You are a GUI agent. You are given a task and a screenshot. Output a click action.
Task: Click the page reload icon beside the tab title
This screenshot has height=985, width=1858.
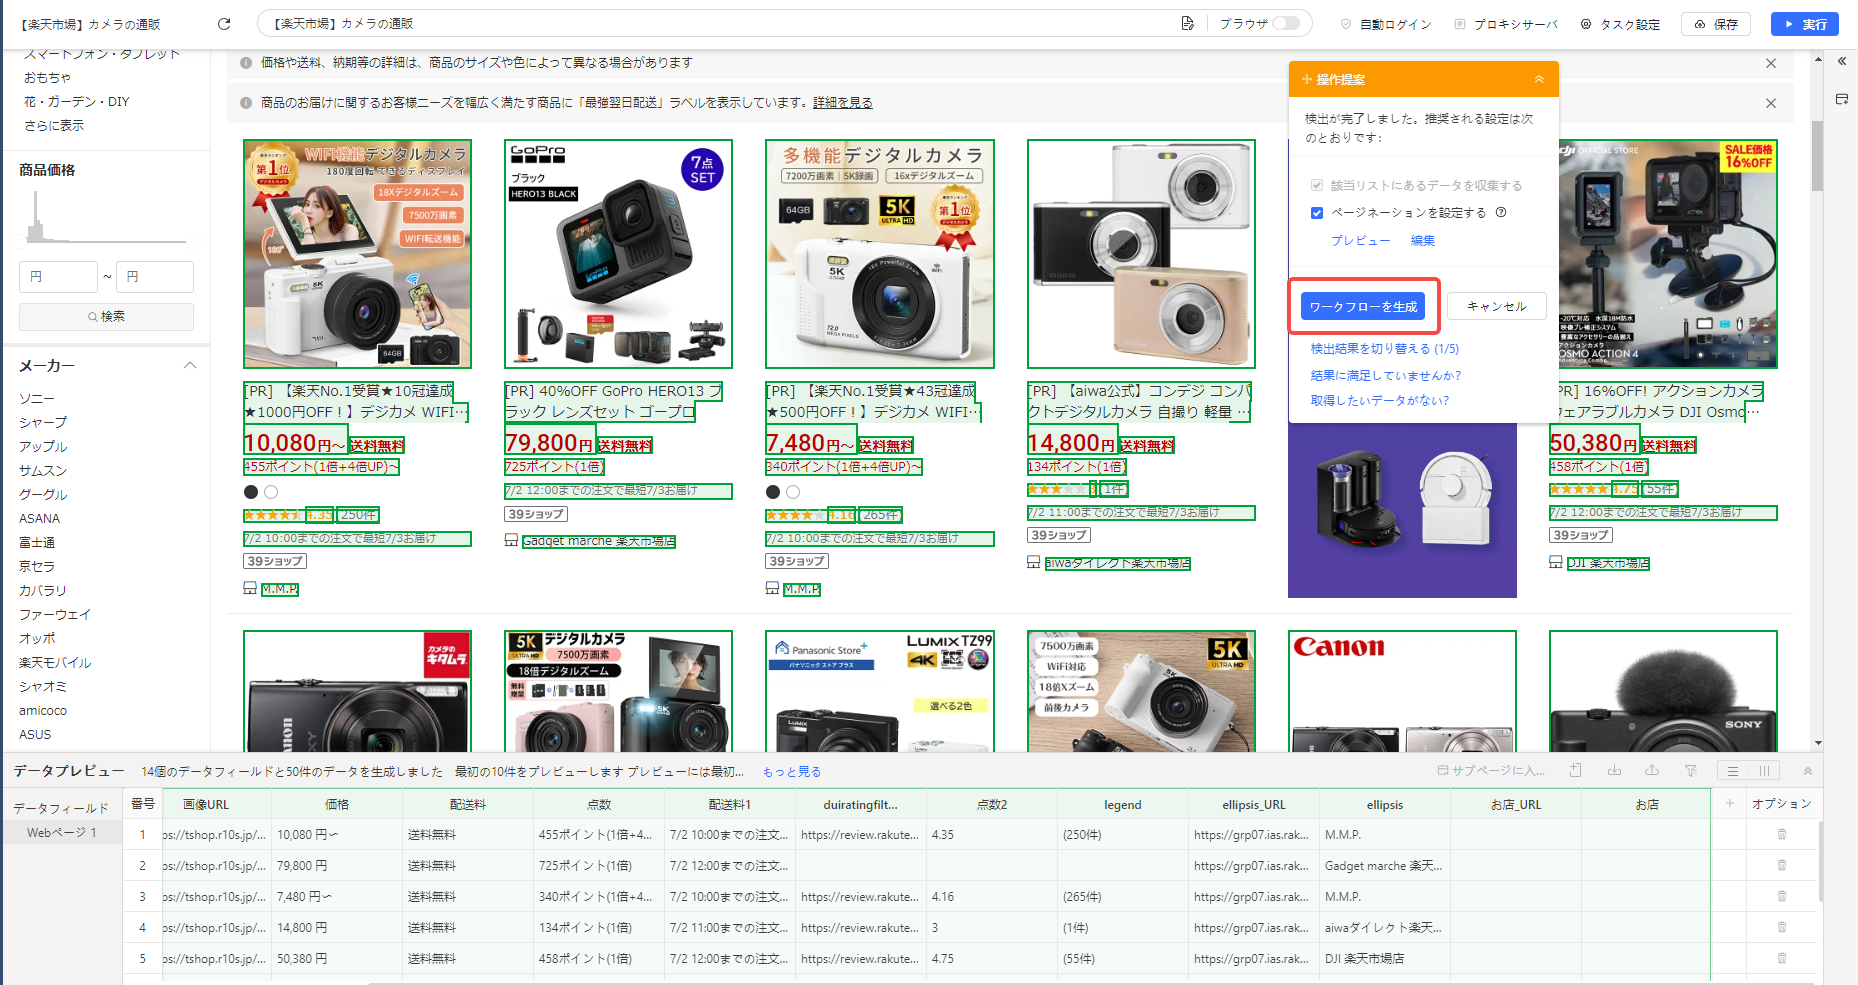click(x=224, y=24)
